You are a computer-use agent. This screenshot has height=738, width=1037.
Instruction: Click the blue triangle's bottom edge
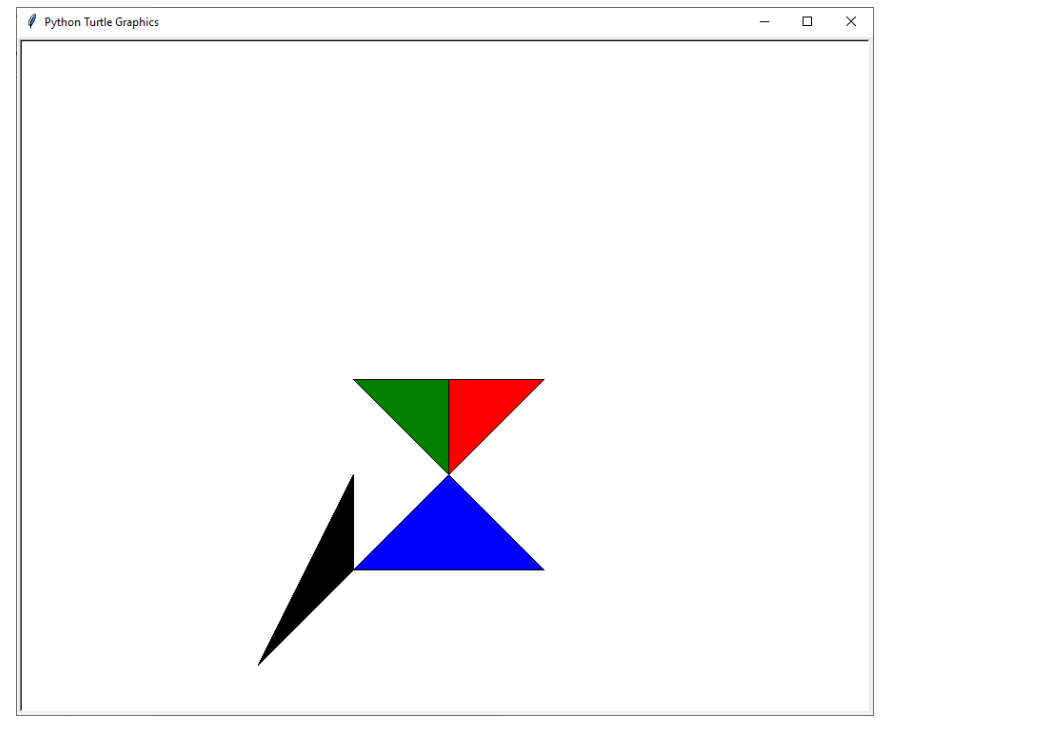click(450, 569)
